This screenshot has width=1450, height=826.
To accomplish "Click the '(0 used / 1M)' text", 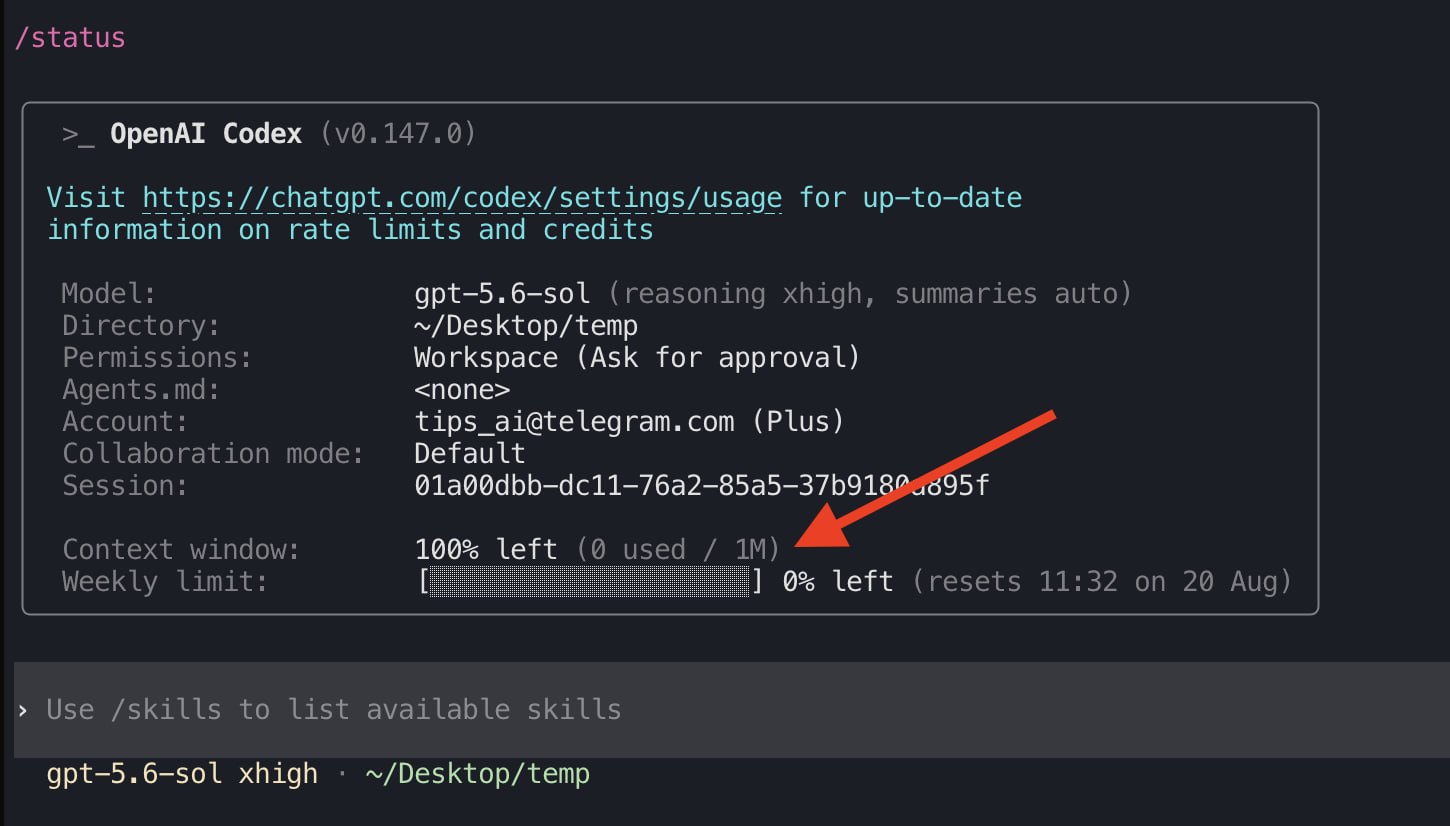I will (x=677, y=550).
